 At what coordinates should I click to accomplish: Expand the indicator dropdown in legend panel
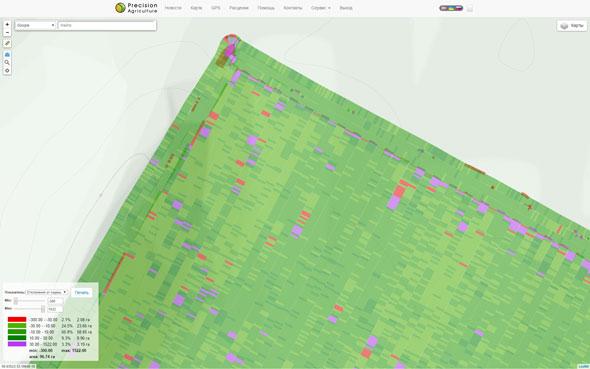click(x=47, y=292)
